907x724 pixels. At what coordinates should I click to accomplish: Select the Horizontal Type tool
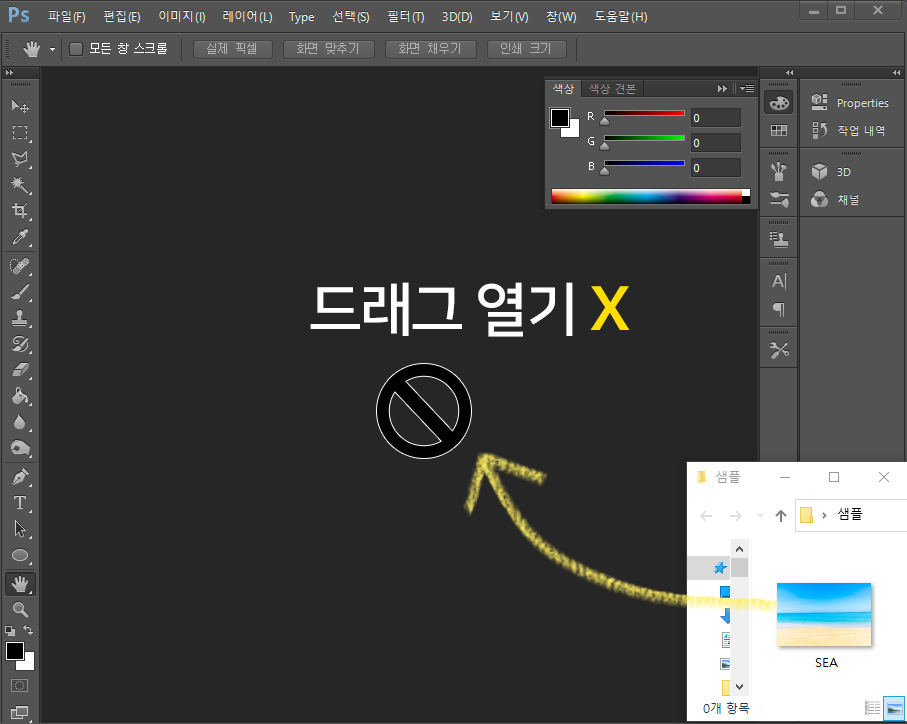(20, 503)
